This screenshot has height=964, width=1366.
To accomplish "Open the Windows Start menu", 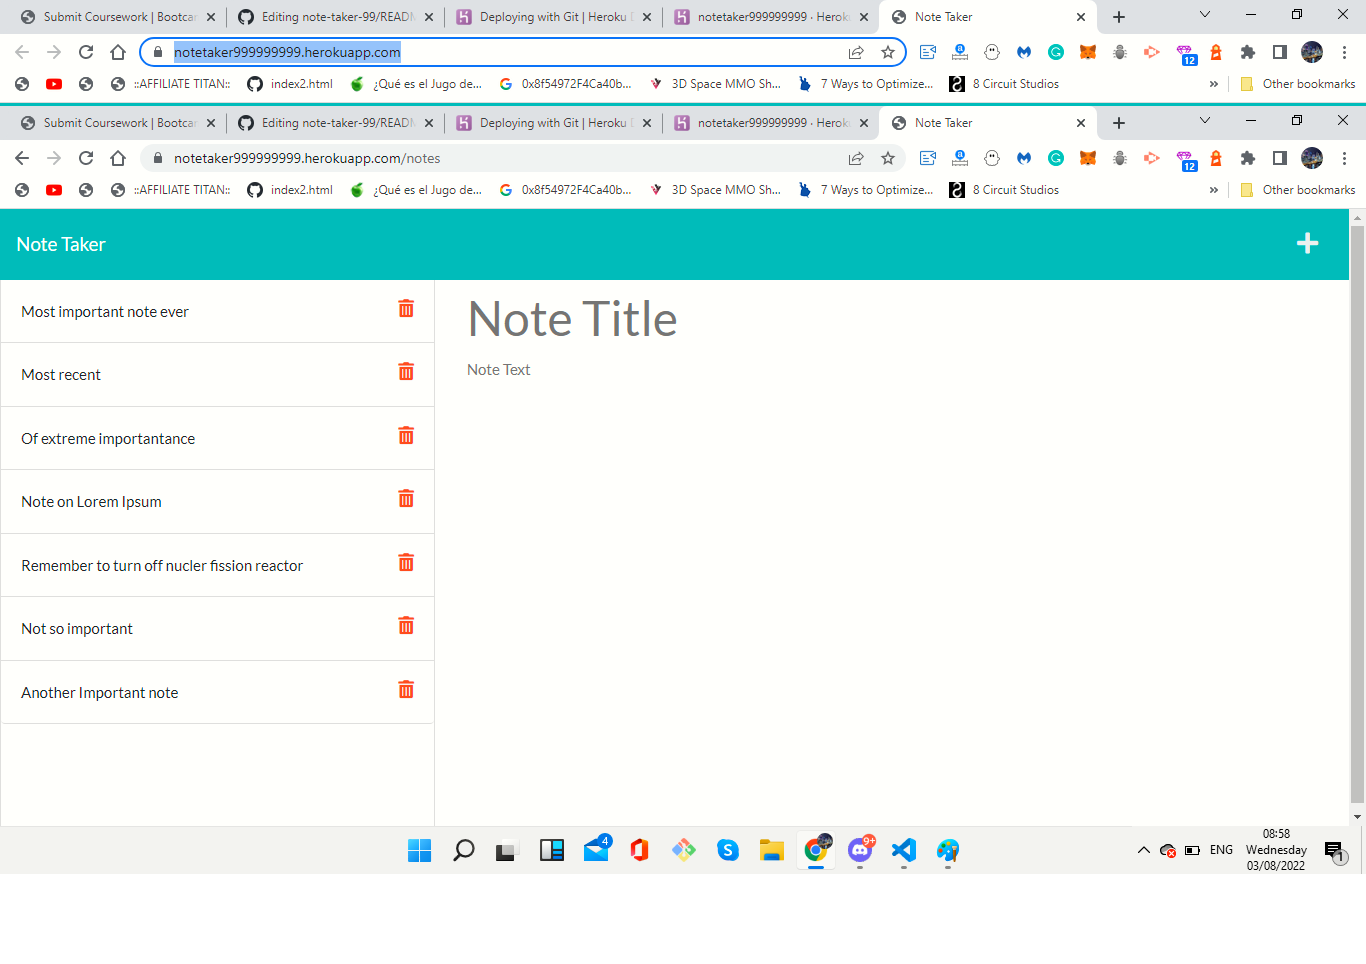I will (419, 850).
